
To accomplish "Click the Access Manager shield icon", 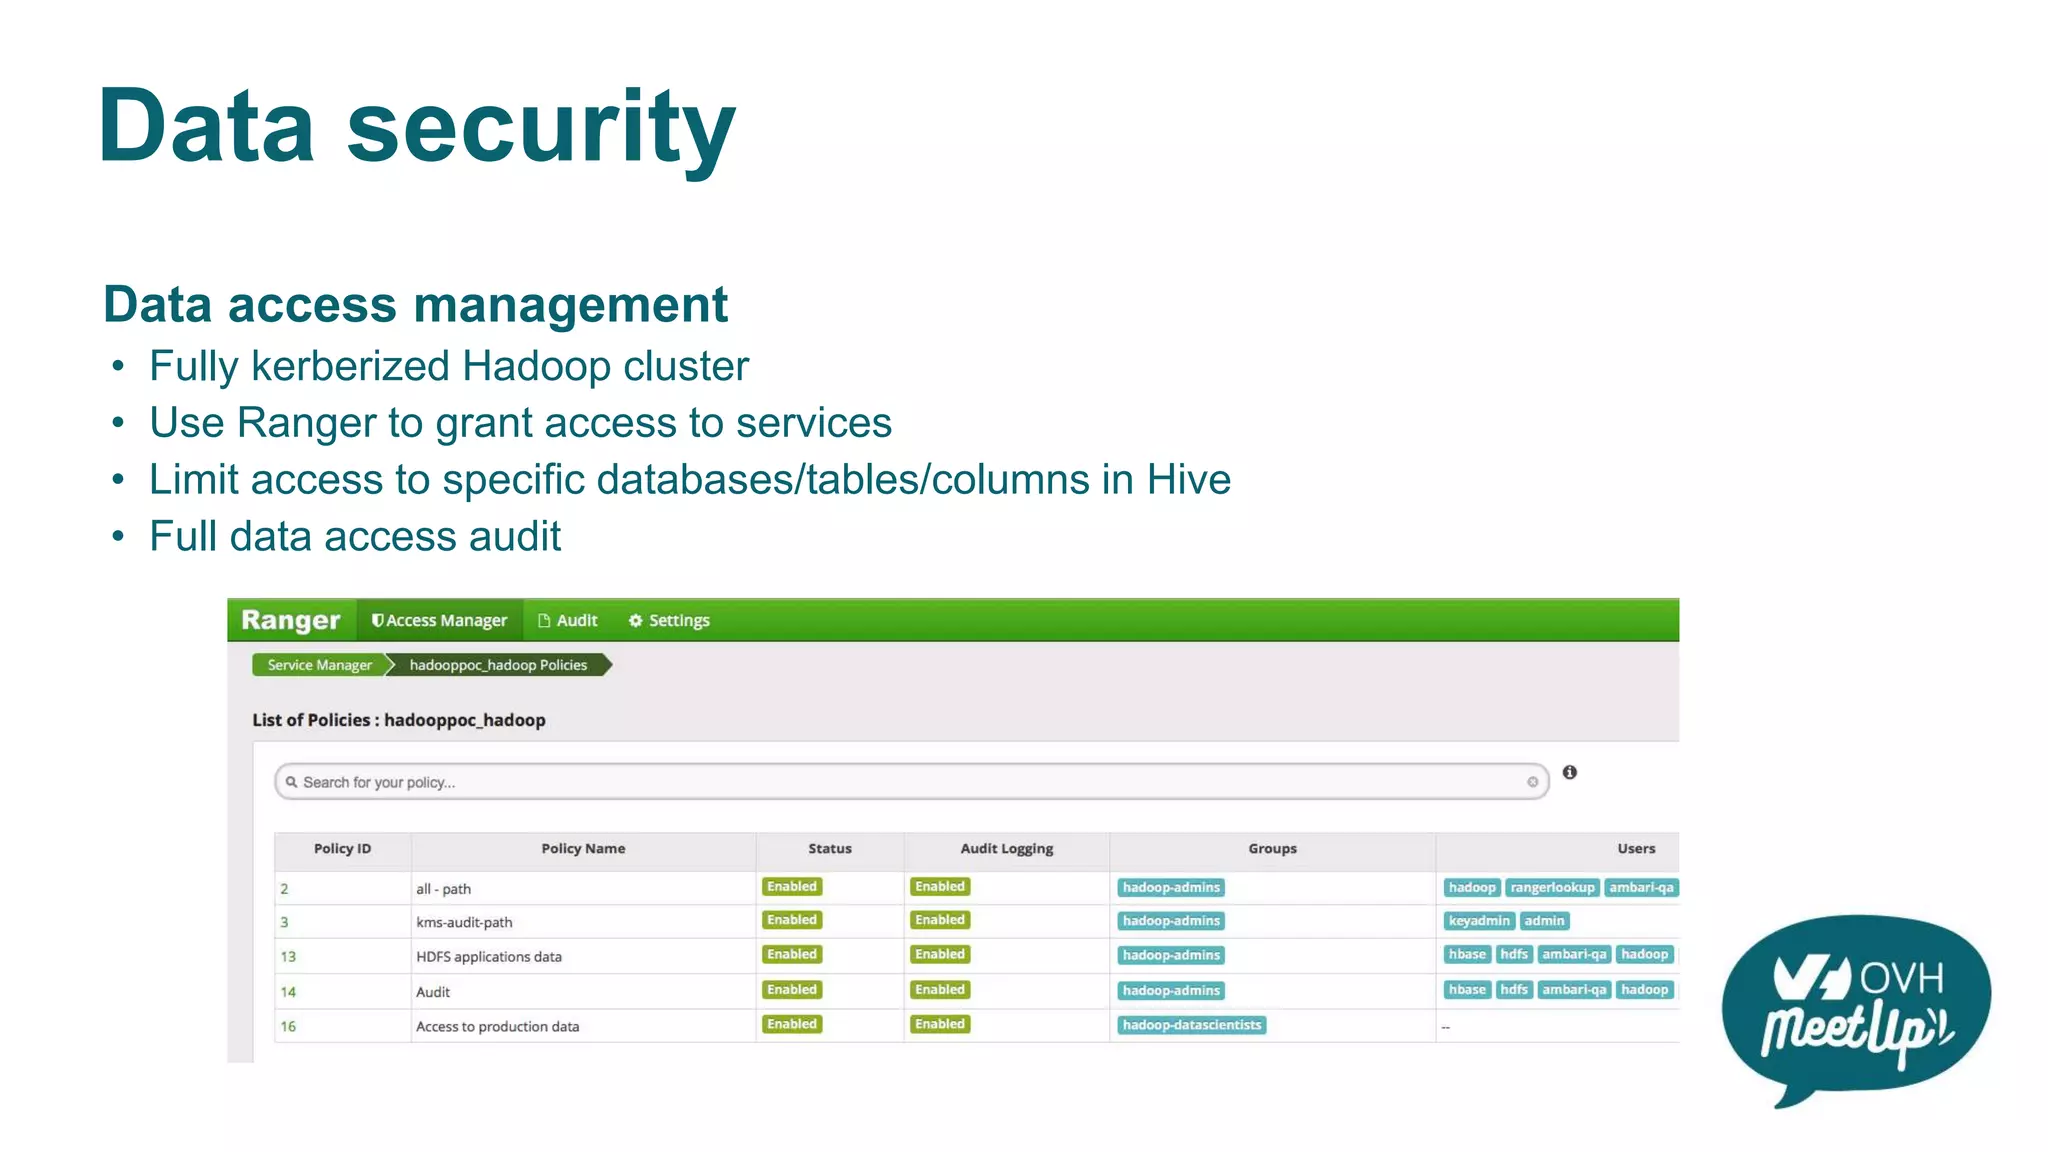I will click(x=377, y=620).
